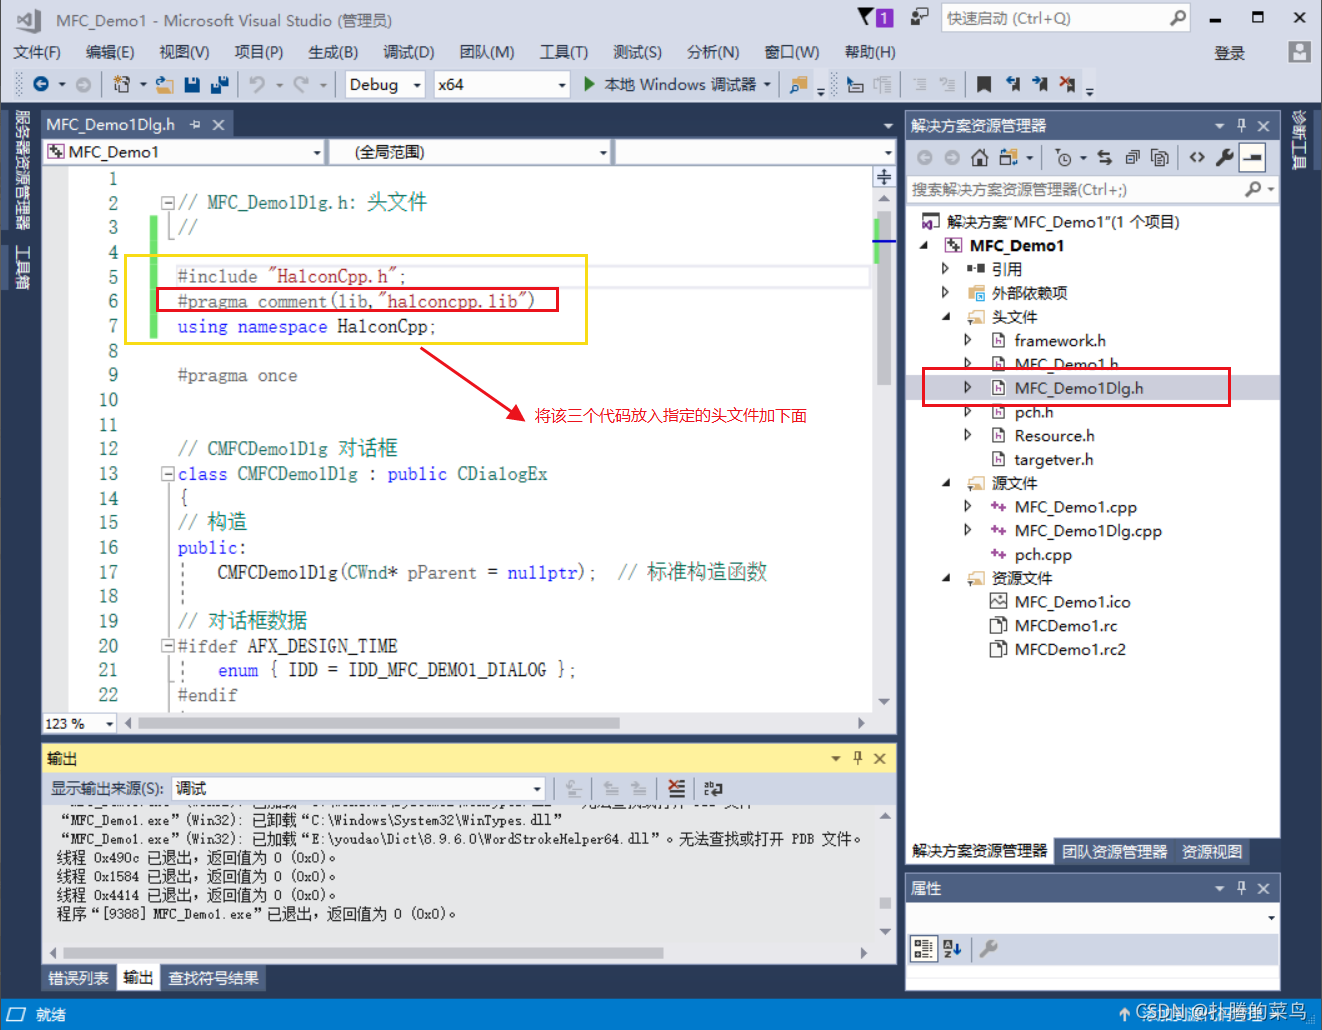Click the 快速启动 quick launch search box
1322x1030 pixels.
pyautogui.click(x=1055, y=18)
